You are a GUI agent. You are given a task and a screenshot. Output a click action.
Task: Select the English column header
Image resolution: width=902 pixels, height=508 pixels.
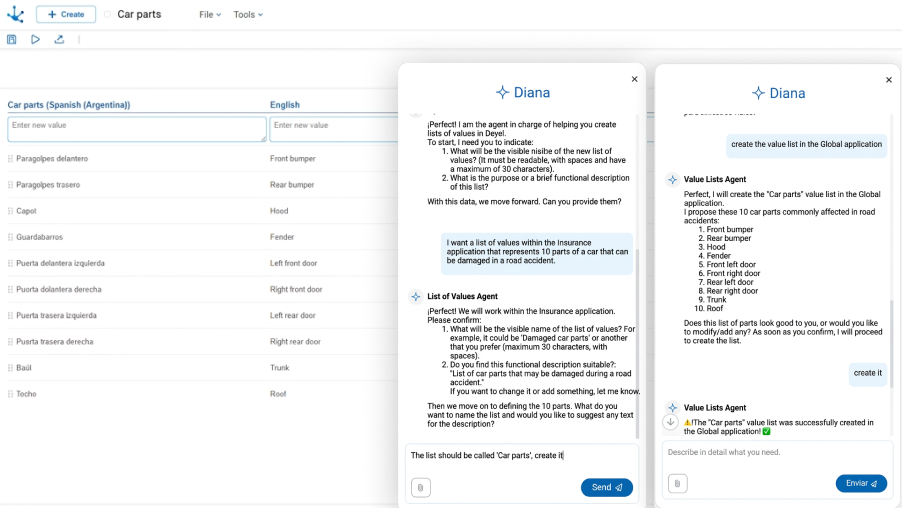click(x=285, y=105)
